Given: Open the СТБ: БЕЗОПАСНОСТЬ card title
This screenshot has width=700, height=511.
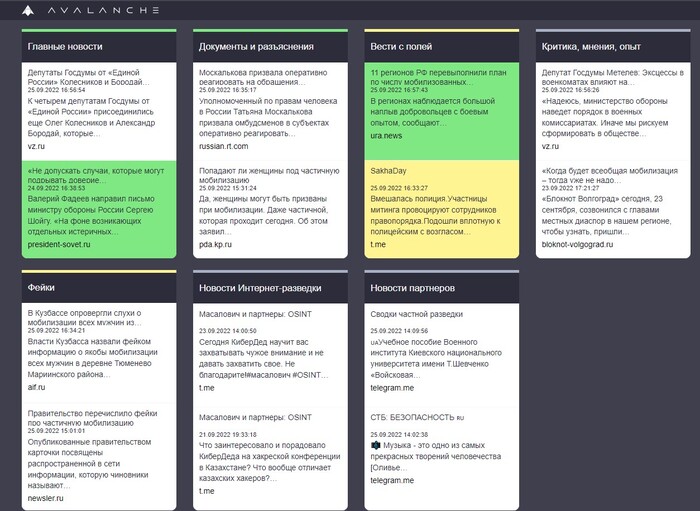Looking at the screenshot, I should pos(417,417).
